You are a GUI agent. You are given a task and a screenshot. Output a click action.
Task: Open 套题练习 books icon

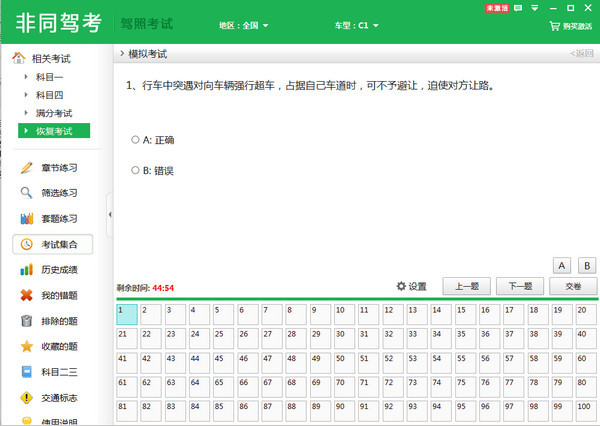[26, 219]
